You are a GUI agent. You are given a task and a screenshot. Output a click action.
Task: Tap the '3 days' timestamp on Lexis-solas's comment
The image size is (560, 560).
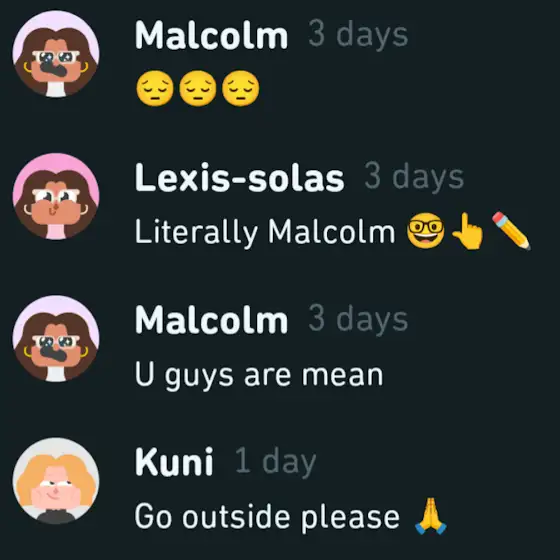tap(414, 176)
